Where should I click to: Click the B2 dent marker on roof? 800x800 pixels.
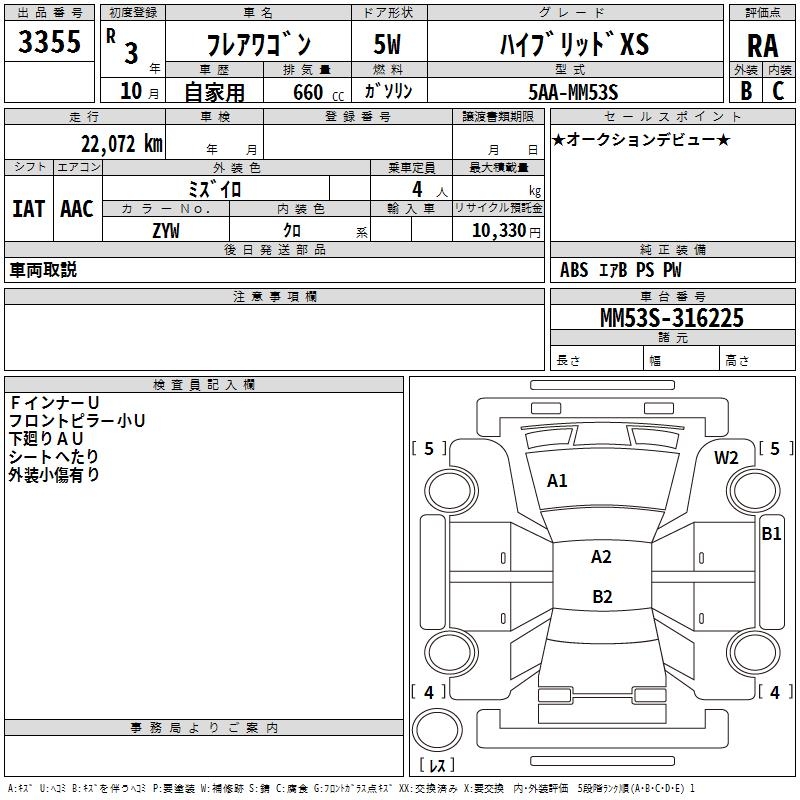pyautogui.click(x=601, y=597)
